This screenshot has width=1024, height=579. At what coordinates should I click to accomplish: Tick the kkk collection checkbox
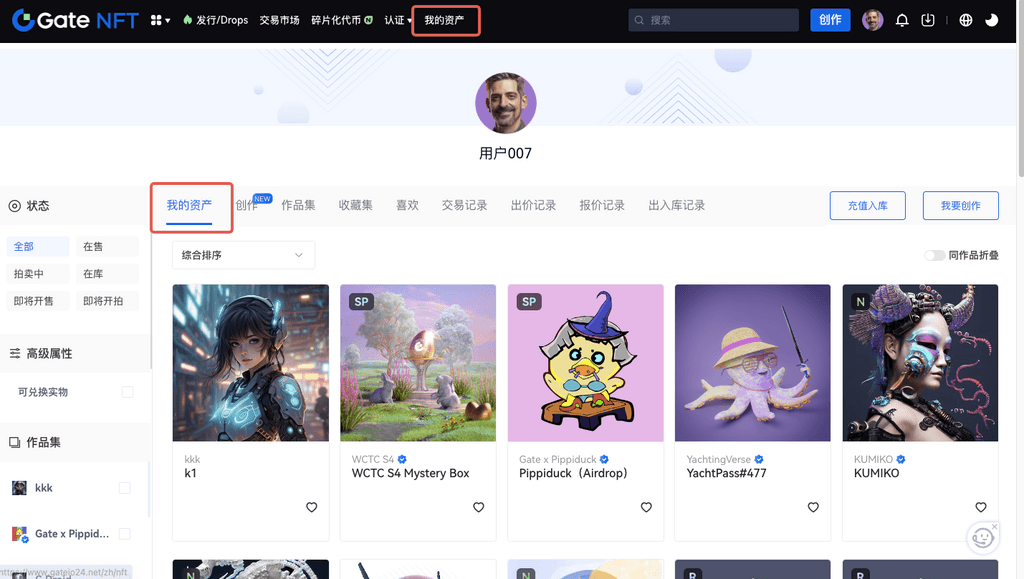point(124,488)
